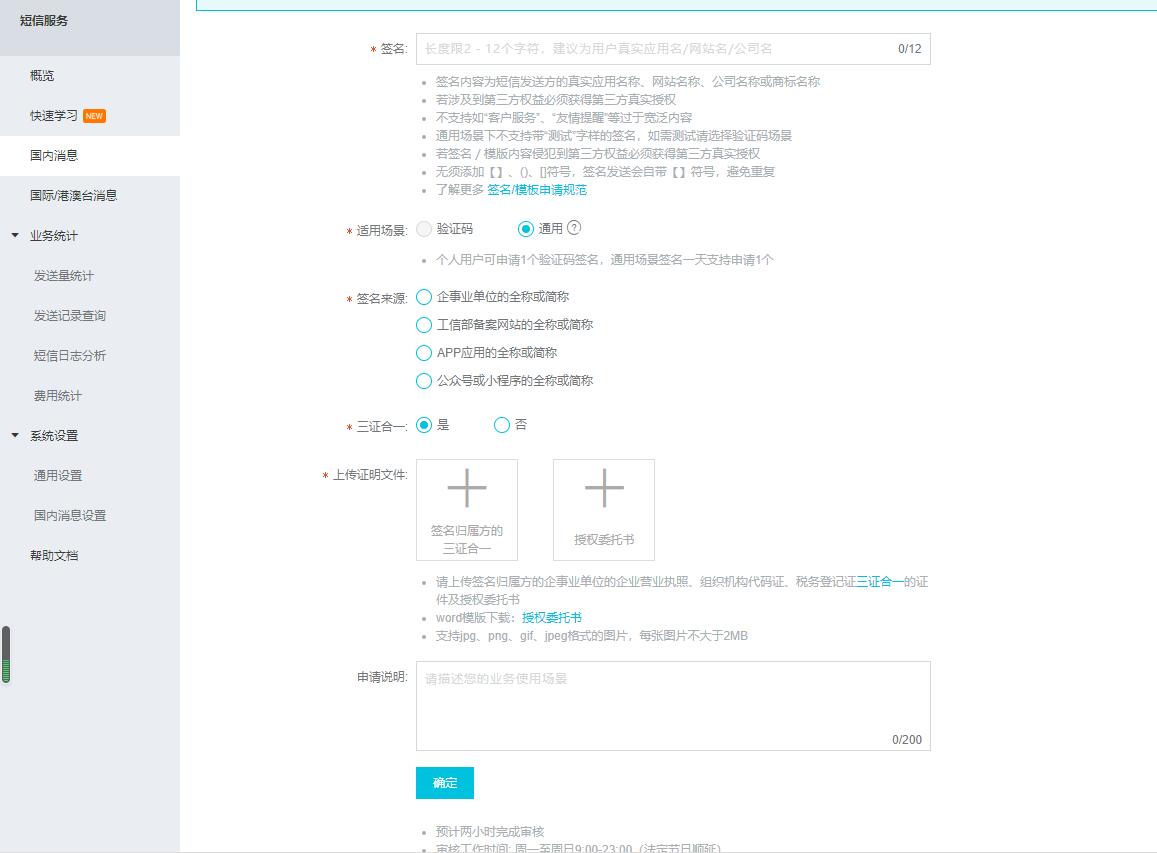The height and width of the screenshot is (853, 1157).
Task: Click the plus to upload 签名归属方的三证合一
Action: [467, 488]
